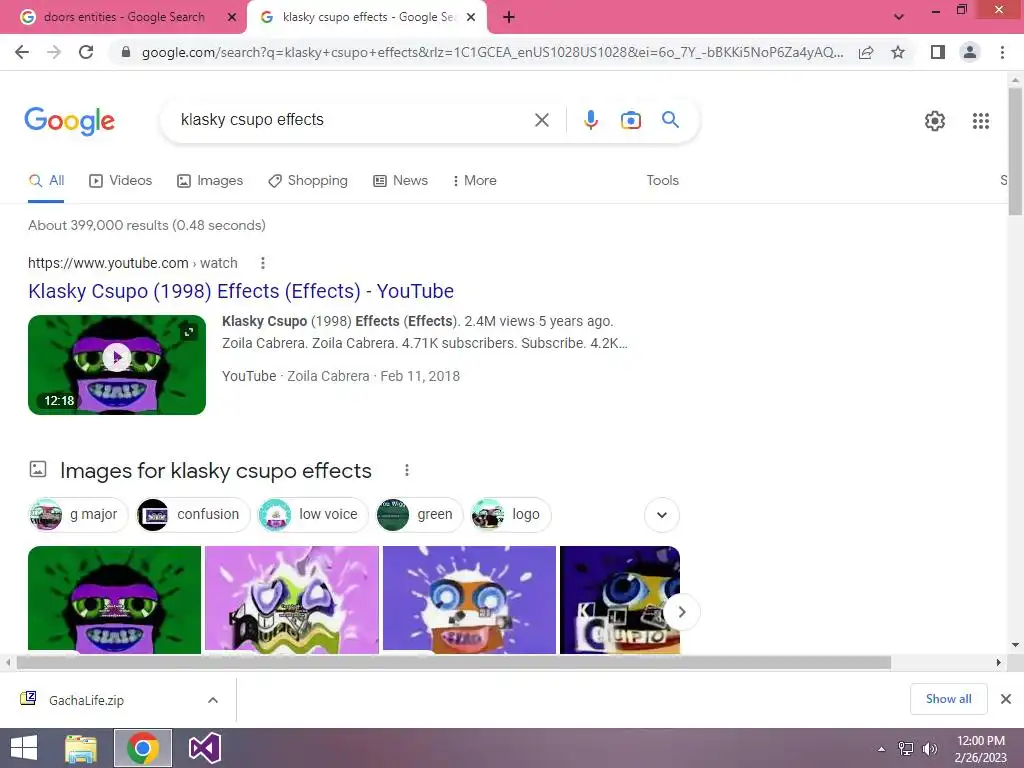Screen dimensions: 1024x768
Task: Go back to the previous page
Action: (x=22, y=52)
